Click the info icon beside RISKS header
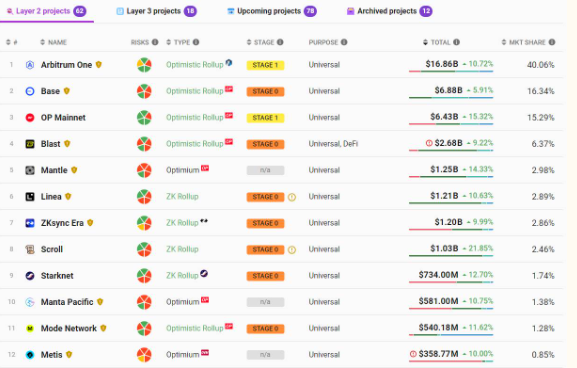This screenshot has height=368, width=577. tap(155, 42)
